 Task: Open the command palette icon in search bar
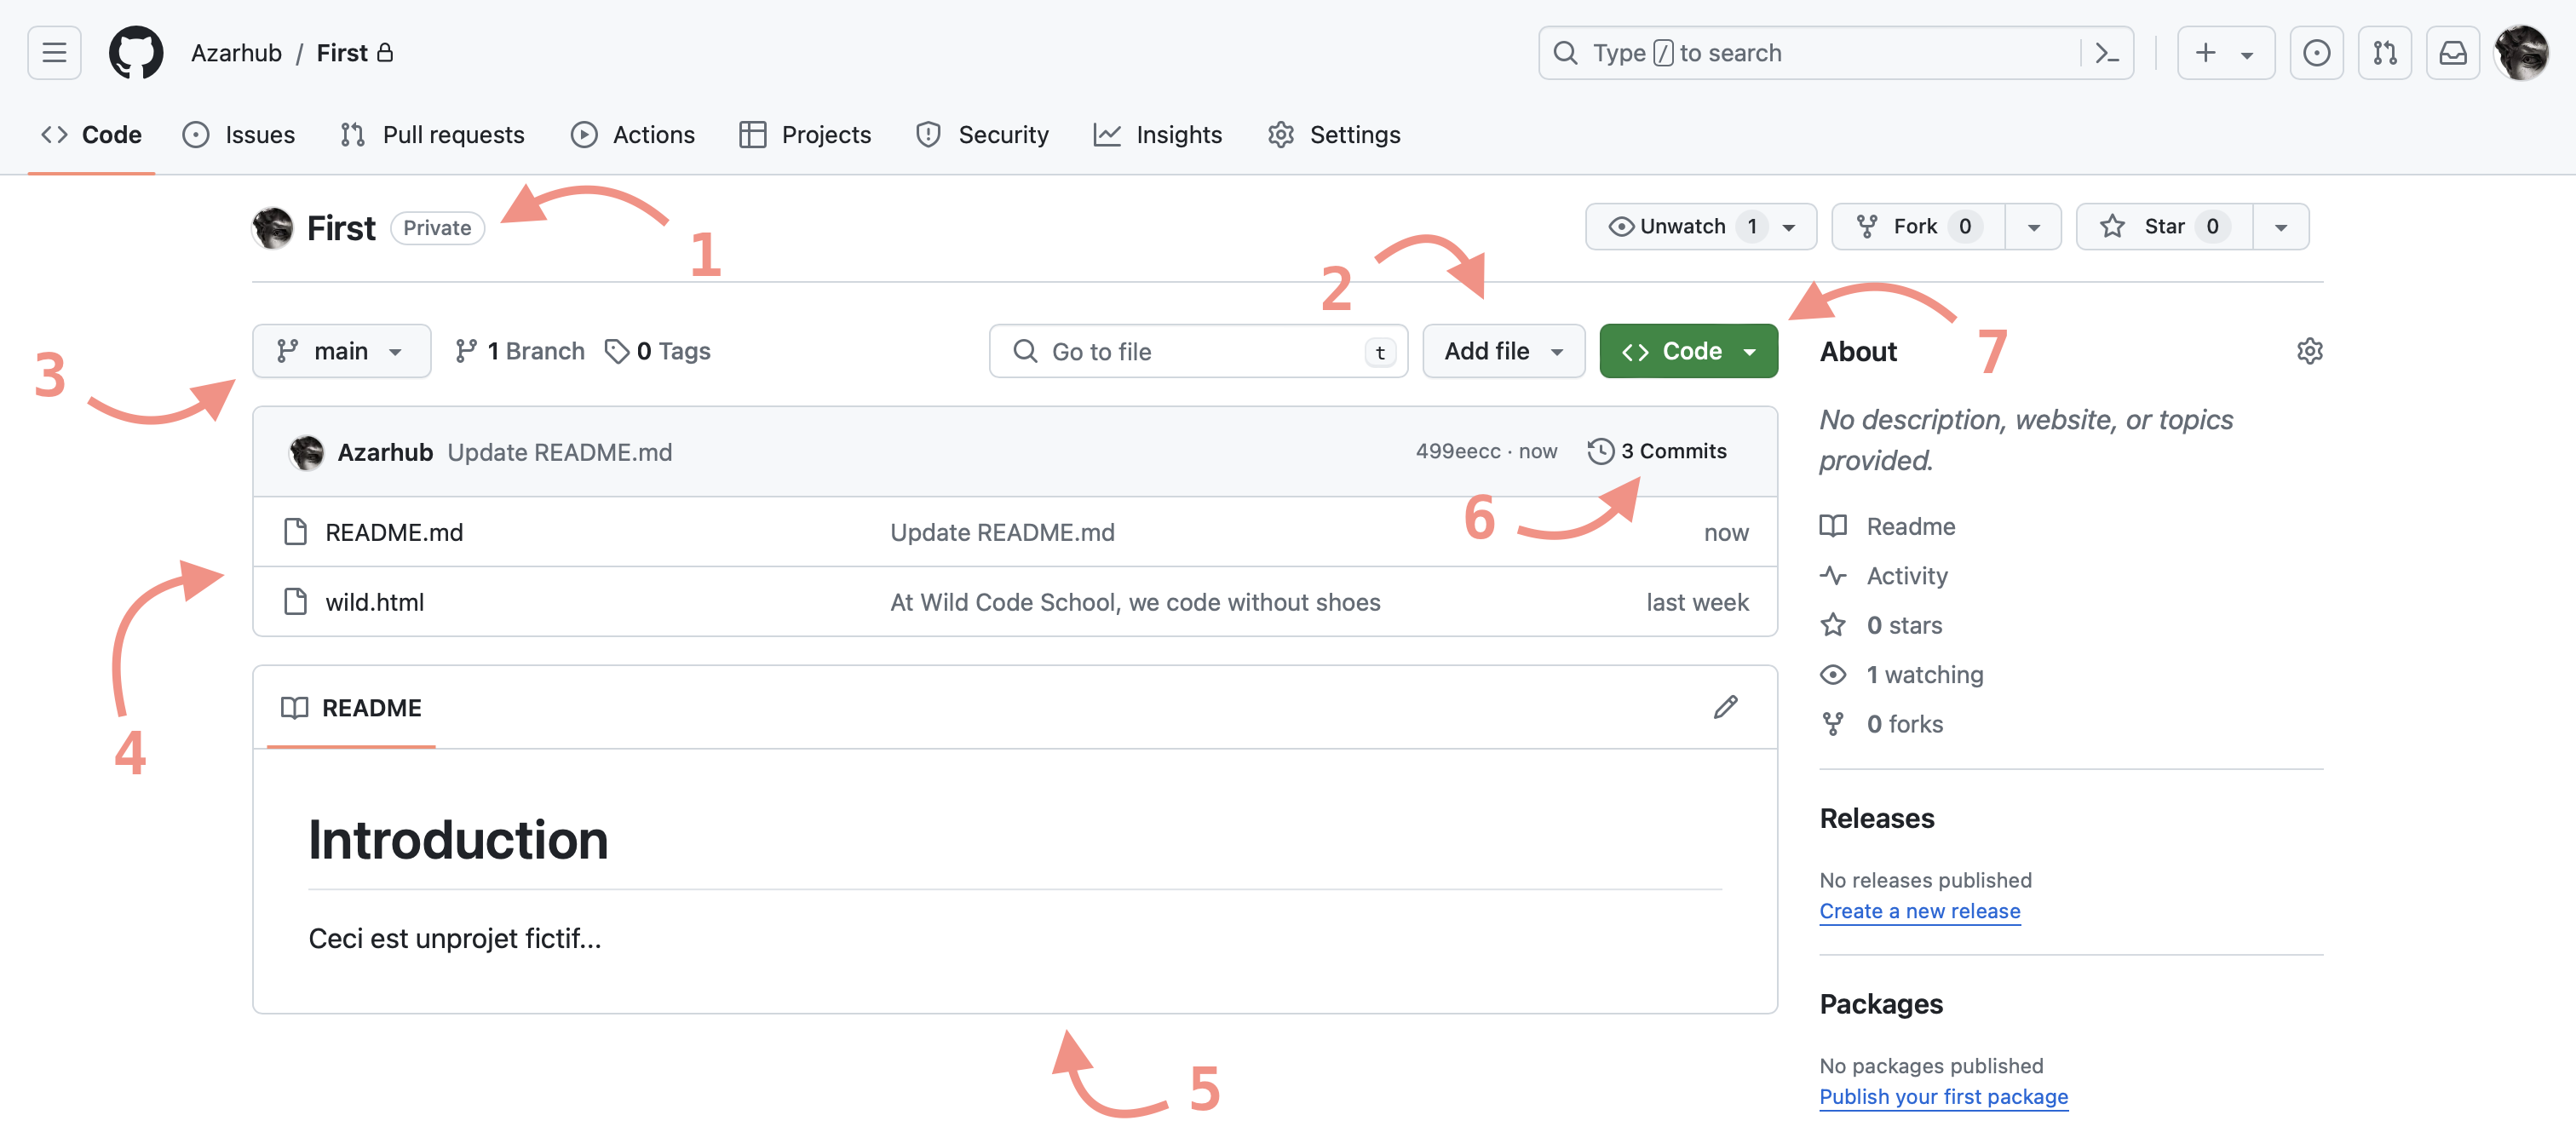click(x=2107, y=53)
